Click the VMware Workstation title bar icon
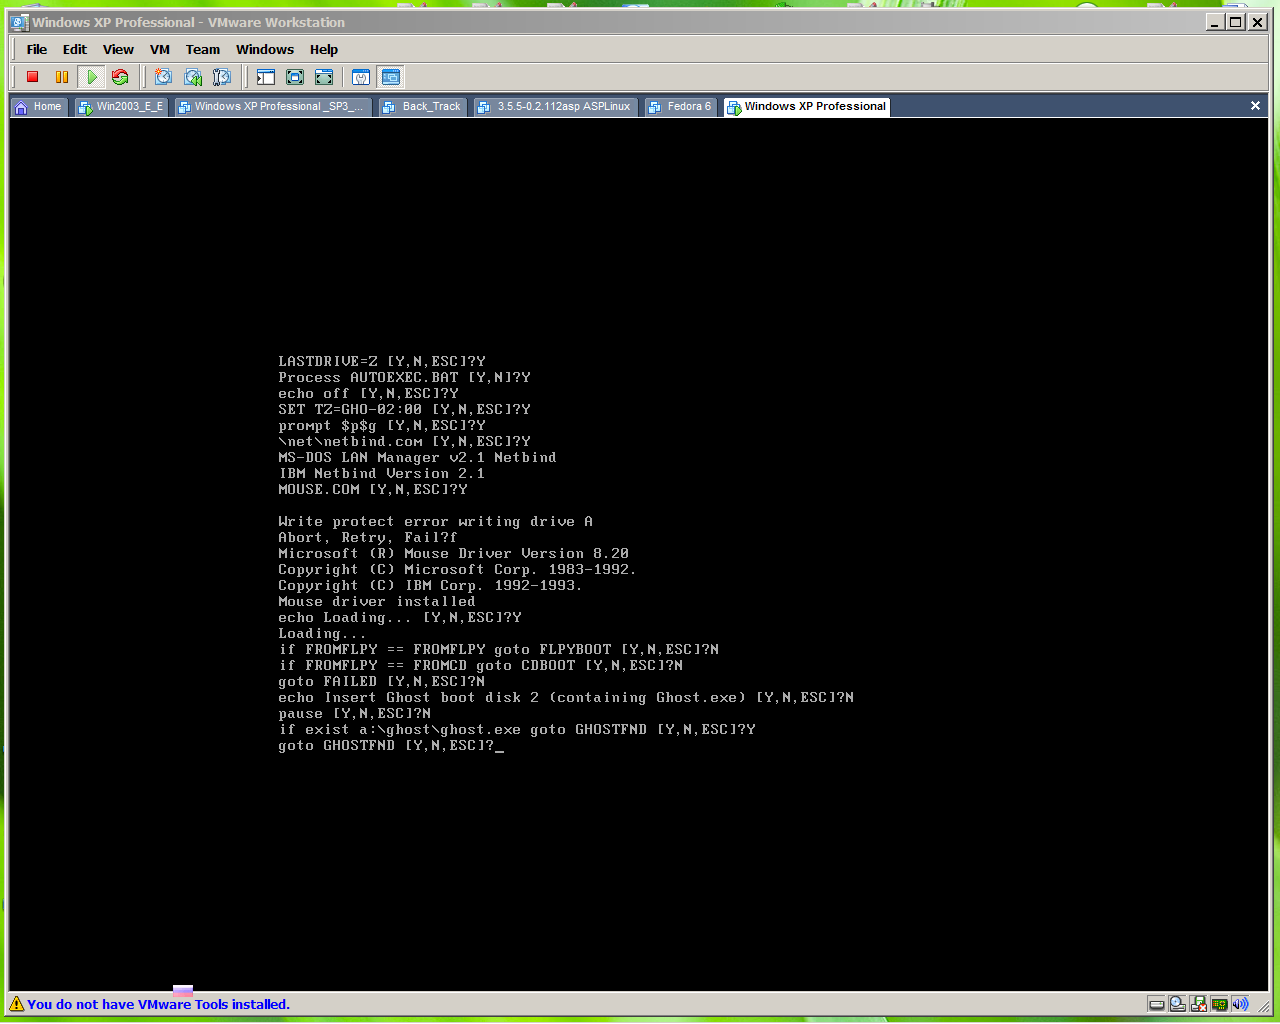This screenshot has height=1024, width=1280. pyautogui.click(x=19, y=22)
